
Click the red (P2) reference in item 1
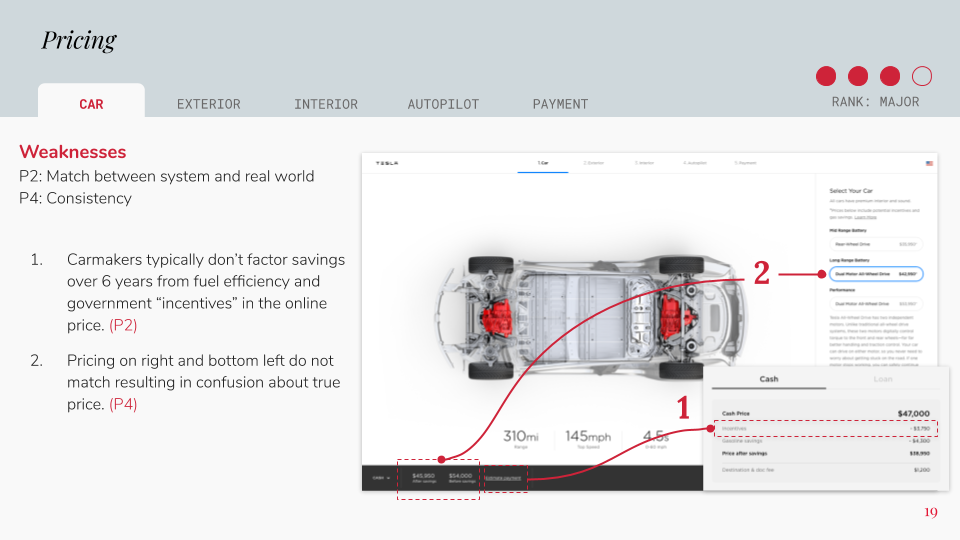[123, 325]
